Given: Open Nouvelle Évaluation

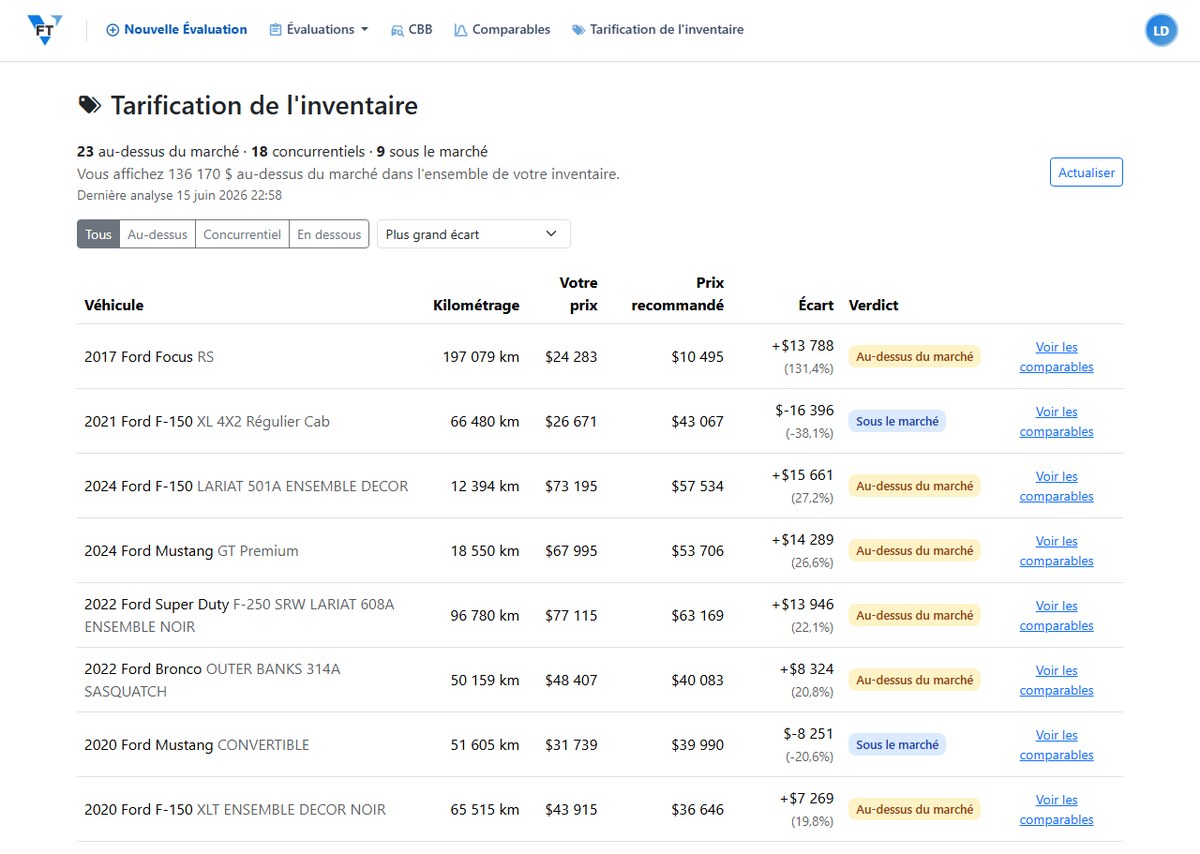Looking at the screenshot, I should point(177,30).
